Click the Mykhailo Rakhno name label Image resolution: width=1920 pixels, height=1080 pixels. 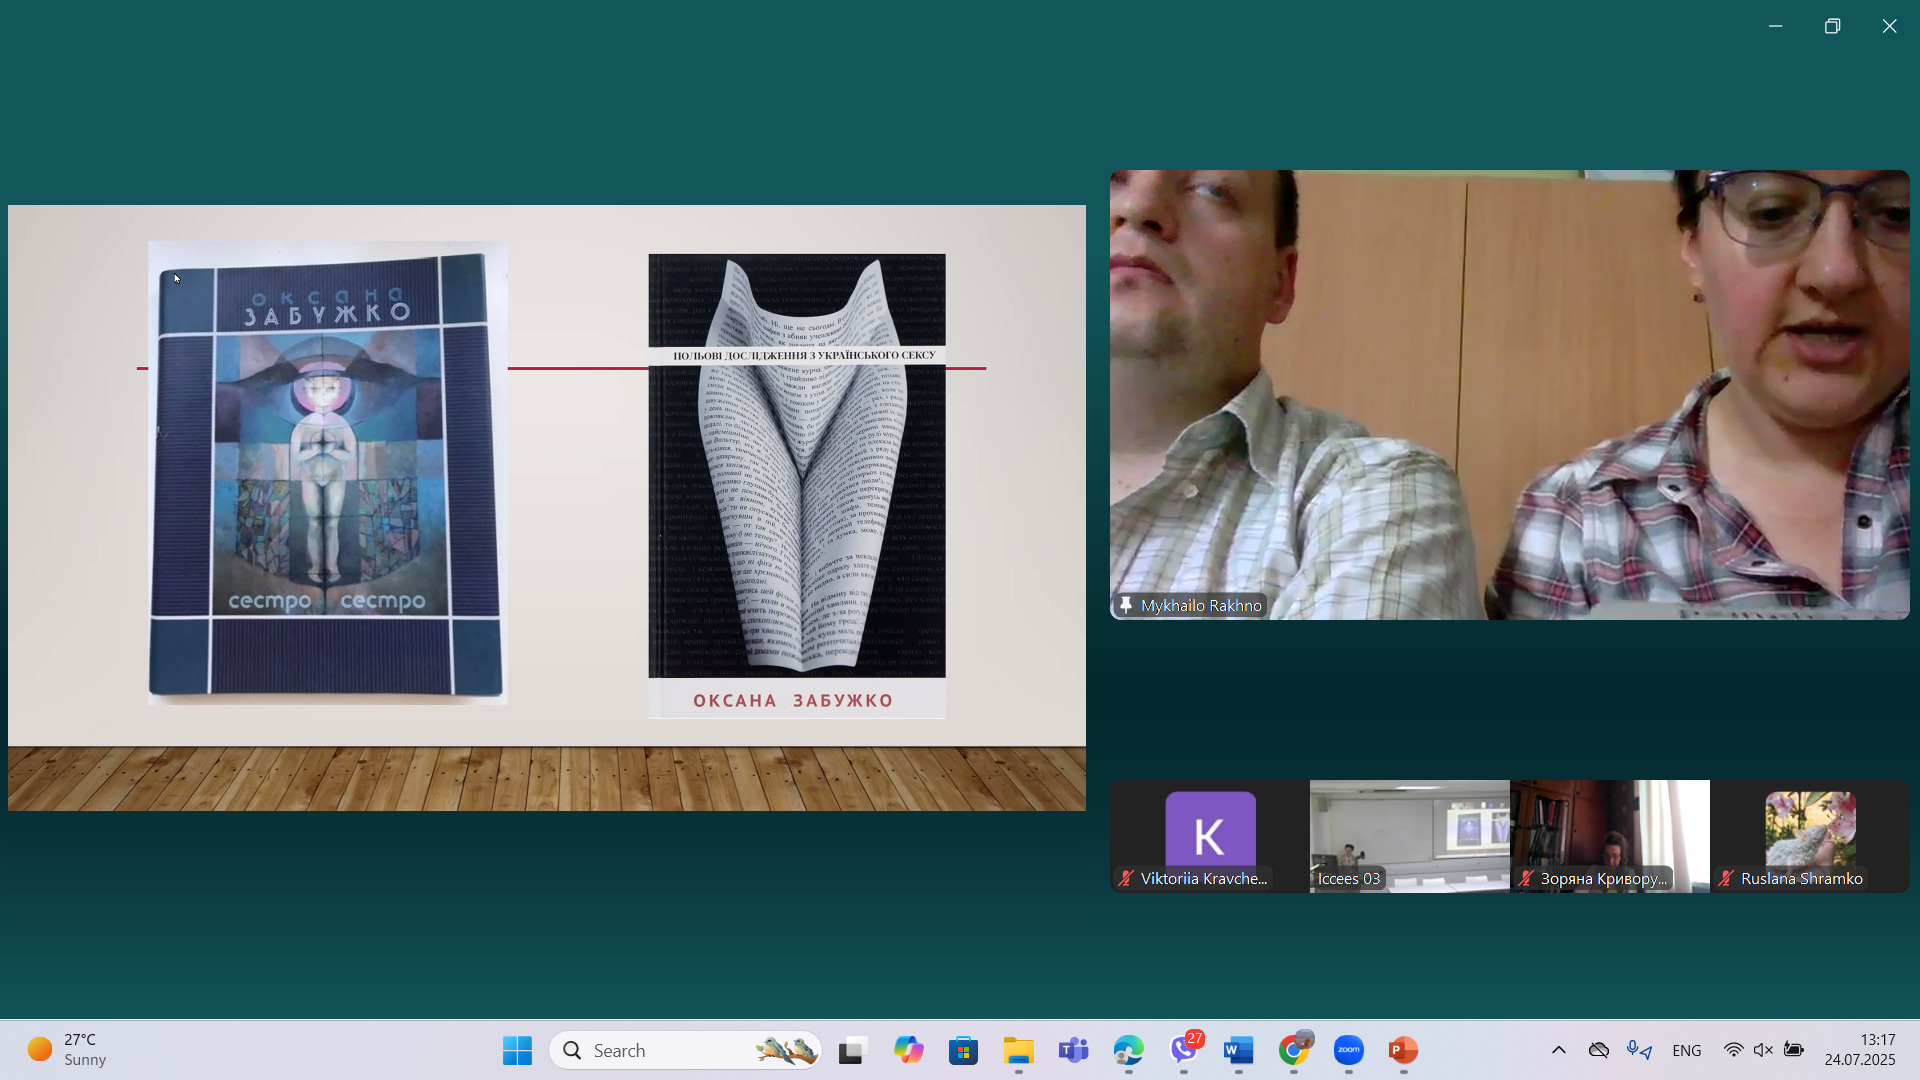(1201, 606)
